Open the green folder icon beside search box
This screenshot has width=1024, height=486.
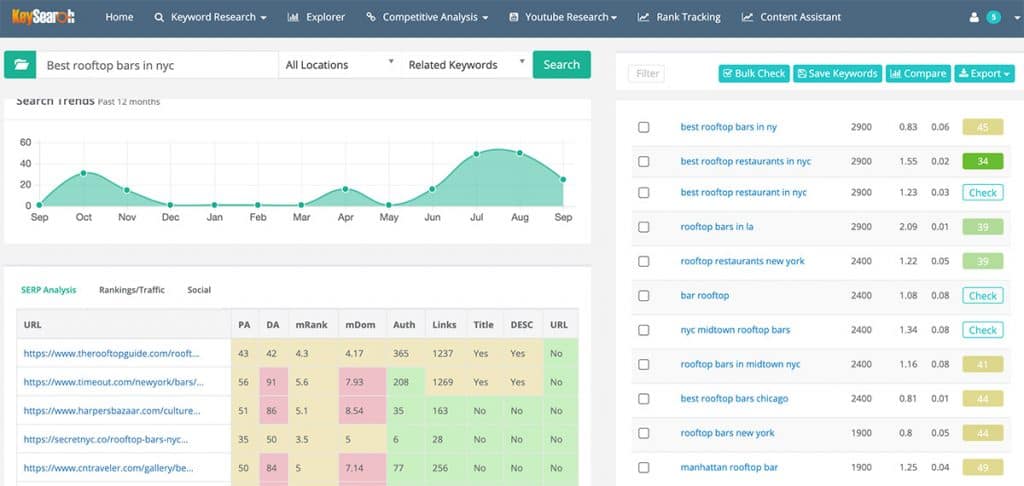[x=20, y=65]
